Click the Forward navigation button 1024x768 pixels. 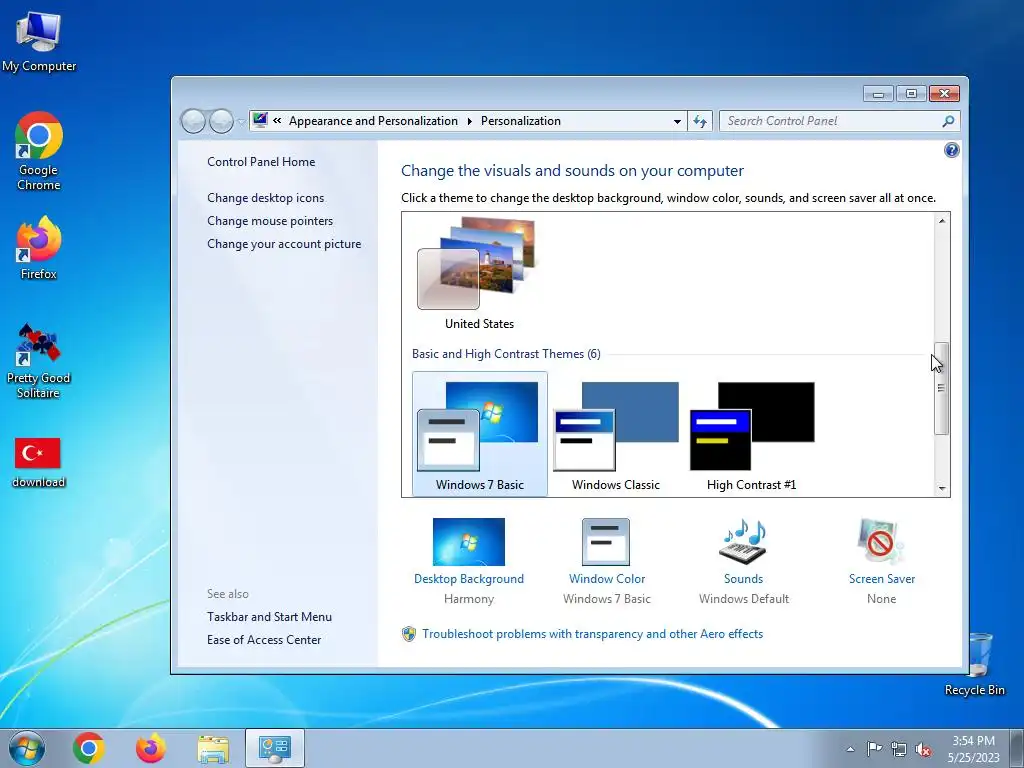point(221,121)
